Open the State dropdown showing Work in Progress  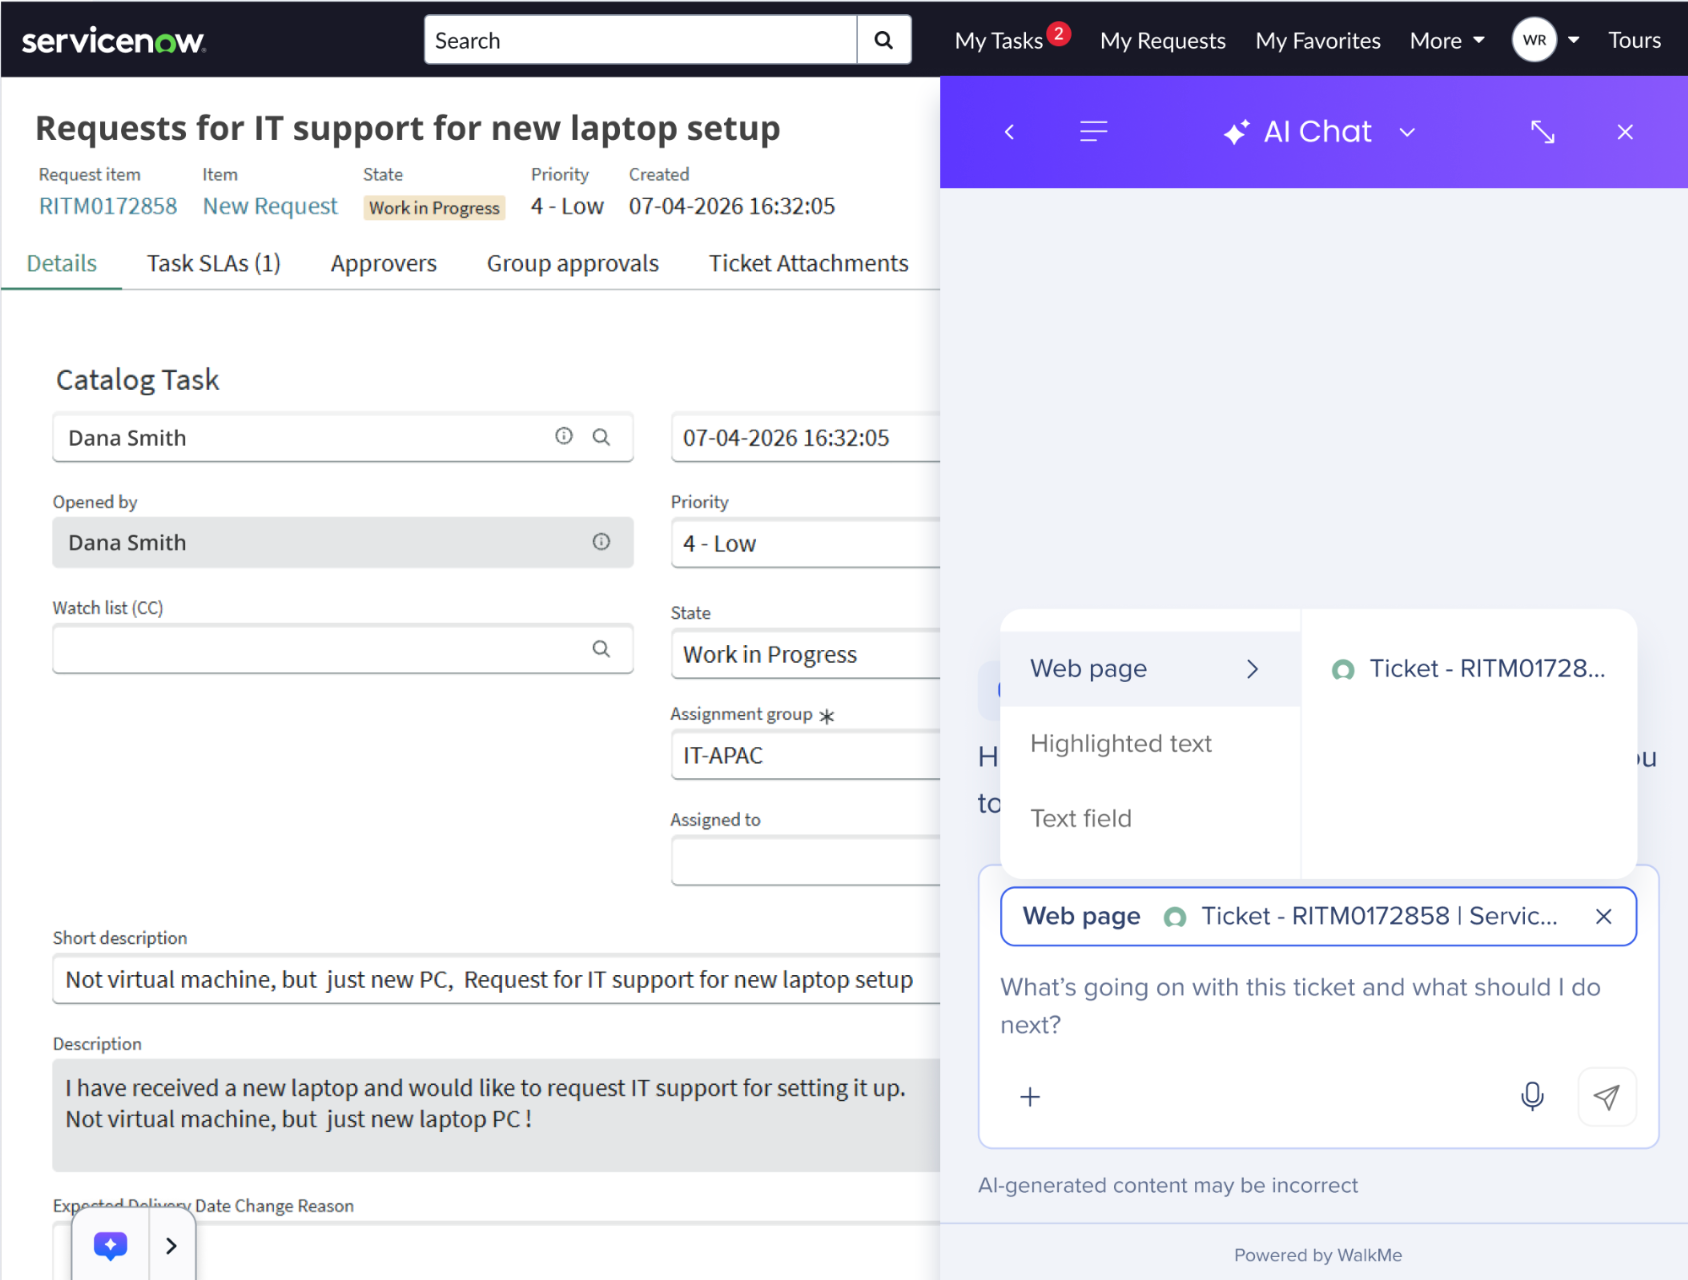[806, 654]
